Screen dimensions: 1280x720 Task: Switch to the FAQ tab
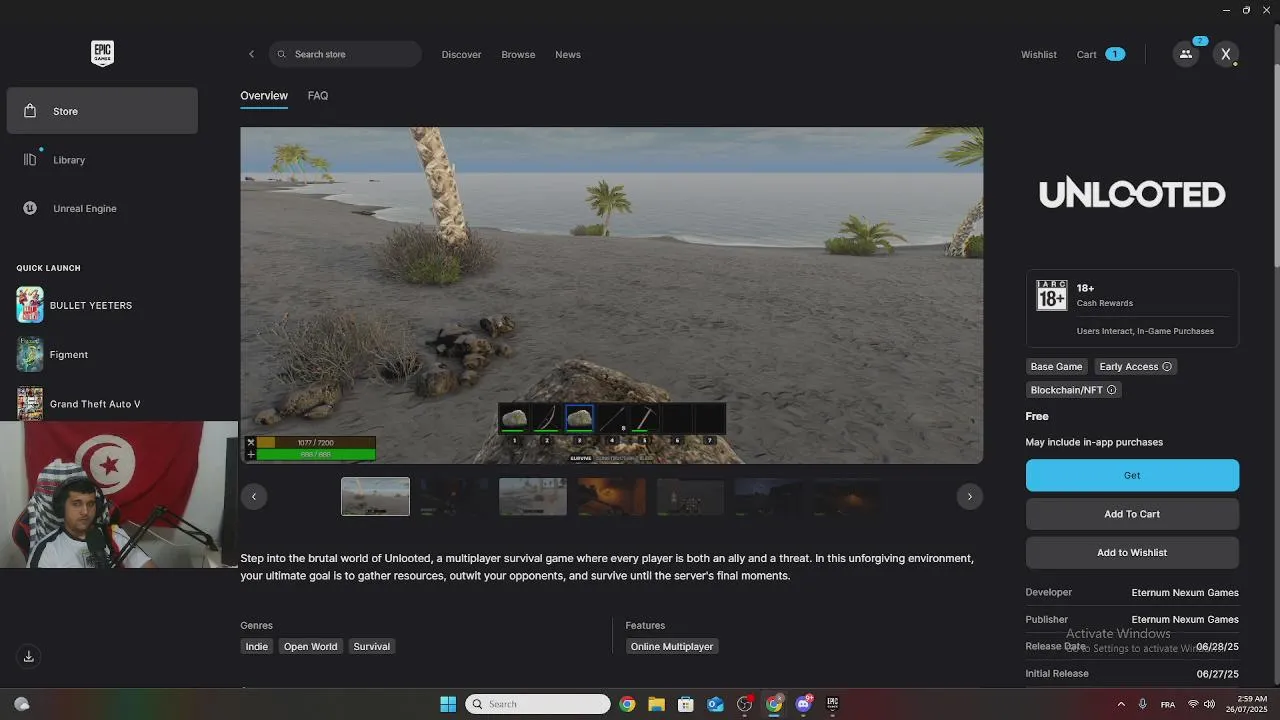coord(318,96)
